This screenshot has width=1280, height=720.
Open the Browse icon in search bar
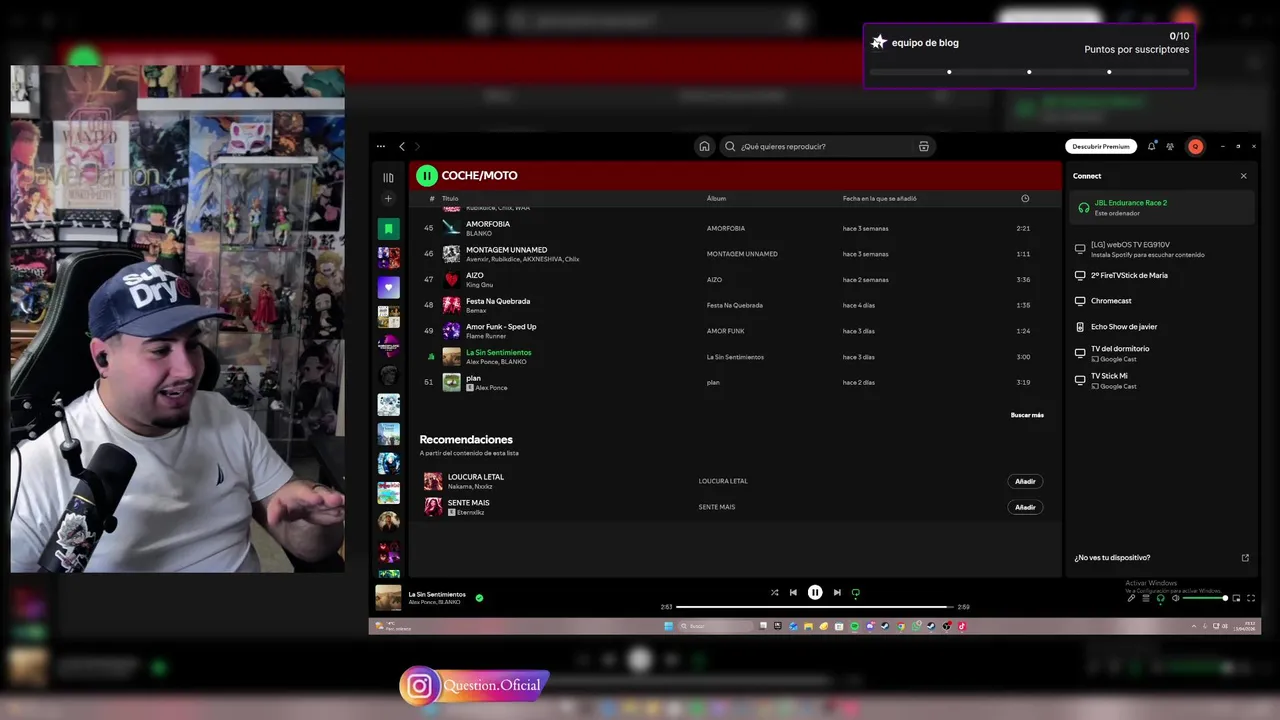(x=924, y=146)
